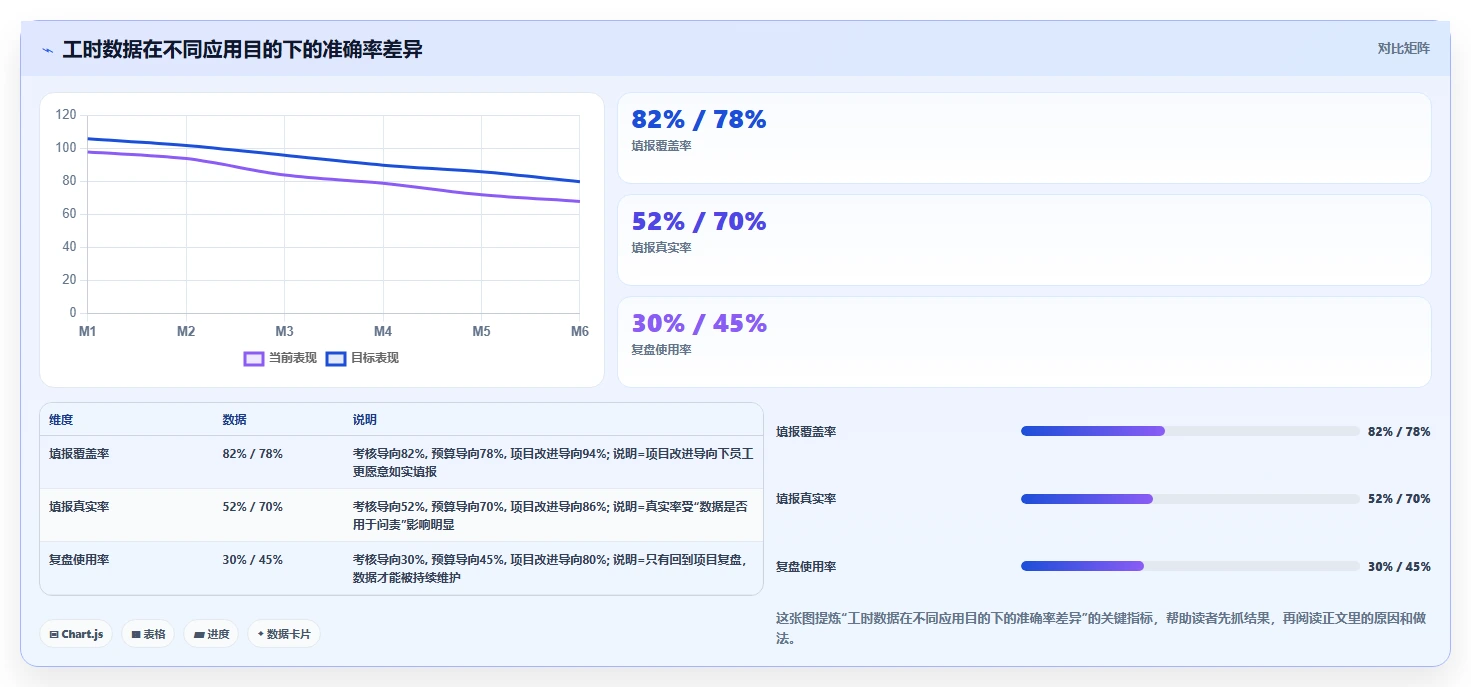Click the 30% / 45% table data cell
1471x687 pixels.
coord(252,560)
